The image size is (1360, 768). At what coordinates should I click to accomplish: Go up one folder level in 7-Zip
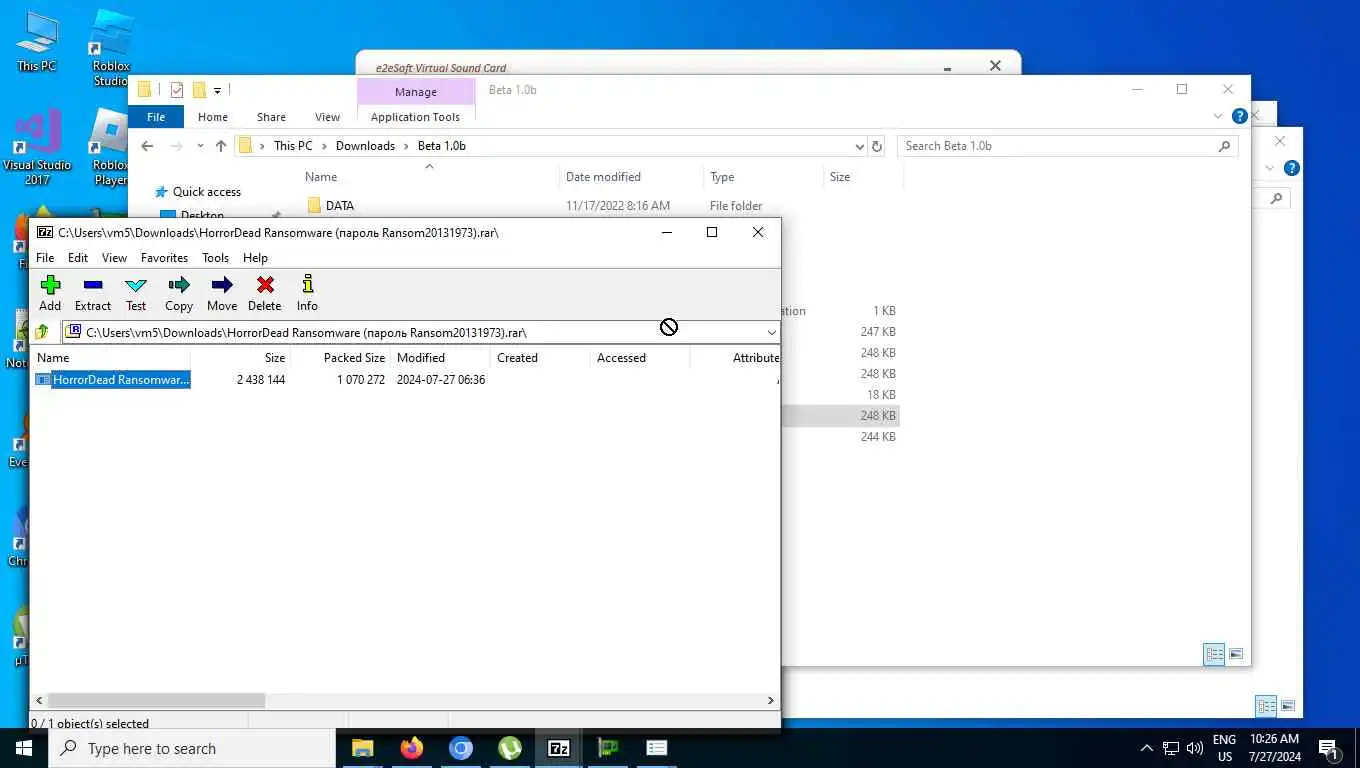[42, 332]
